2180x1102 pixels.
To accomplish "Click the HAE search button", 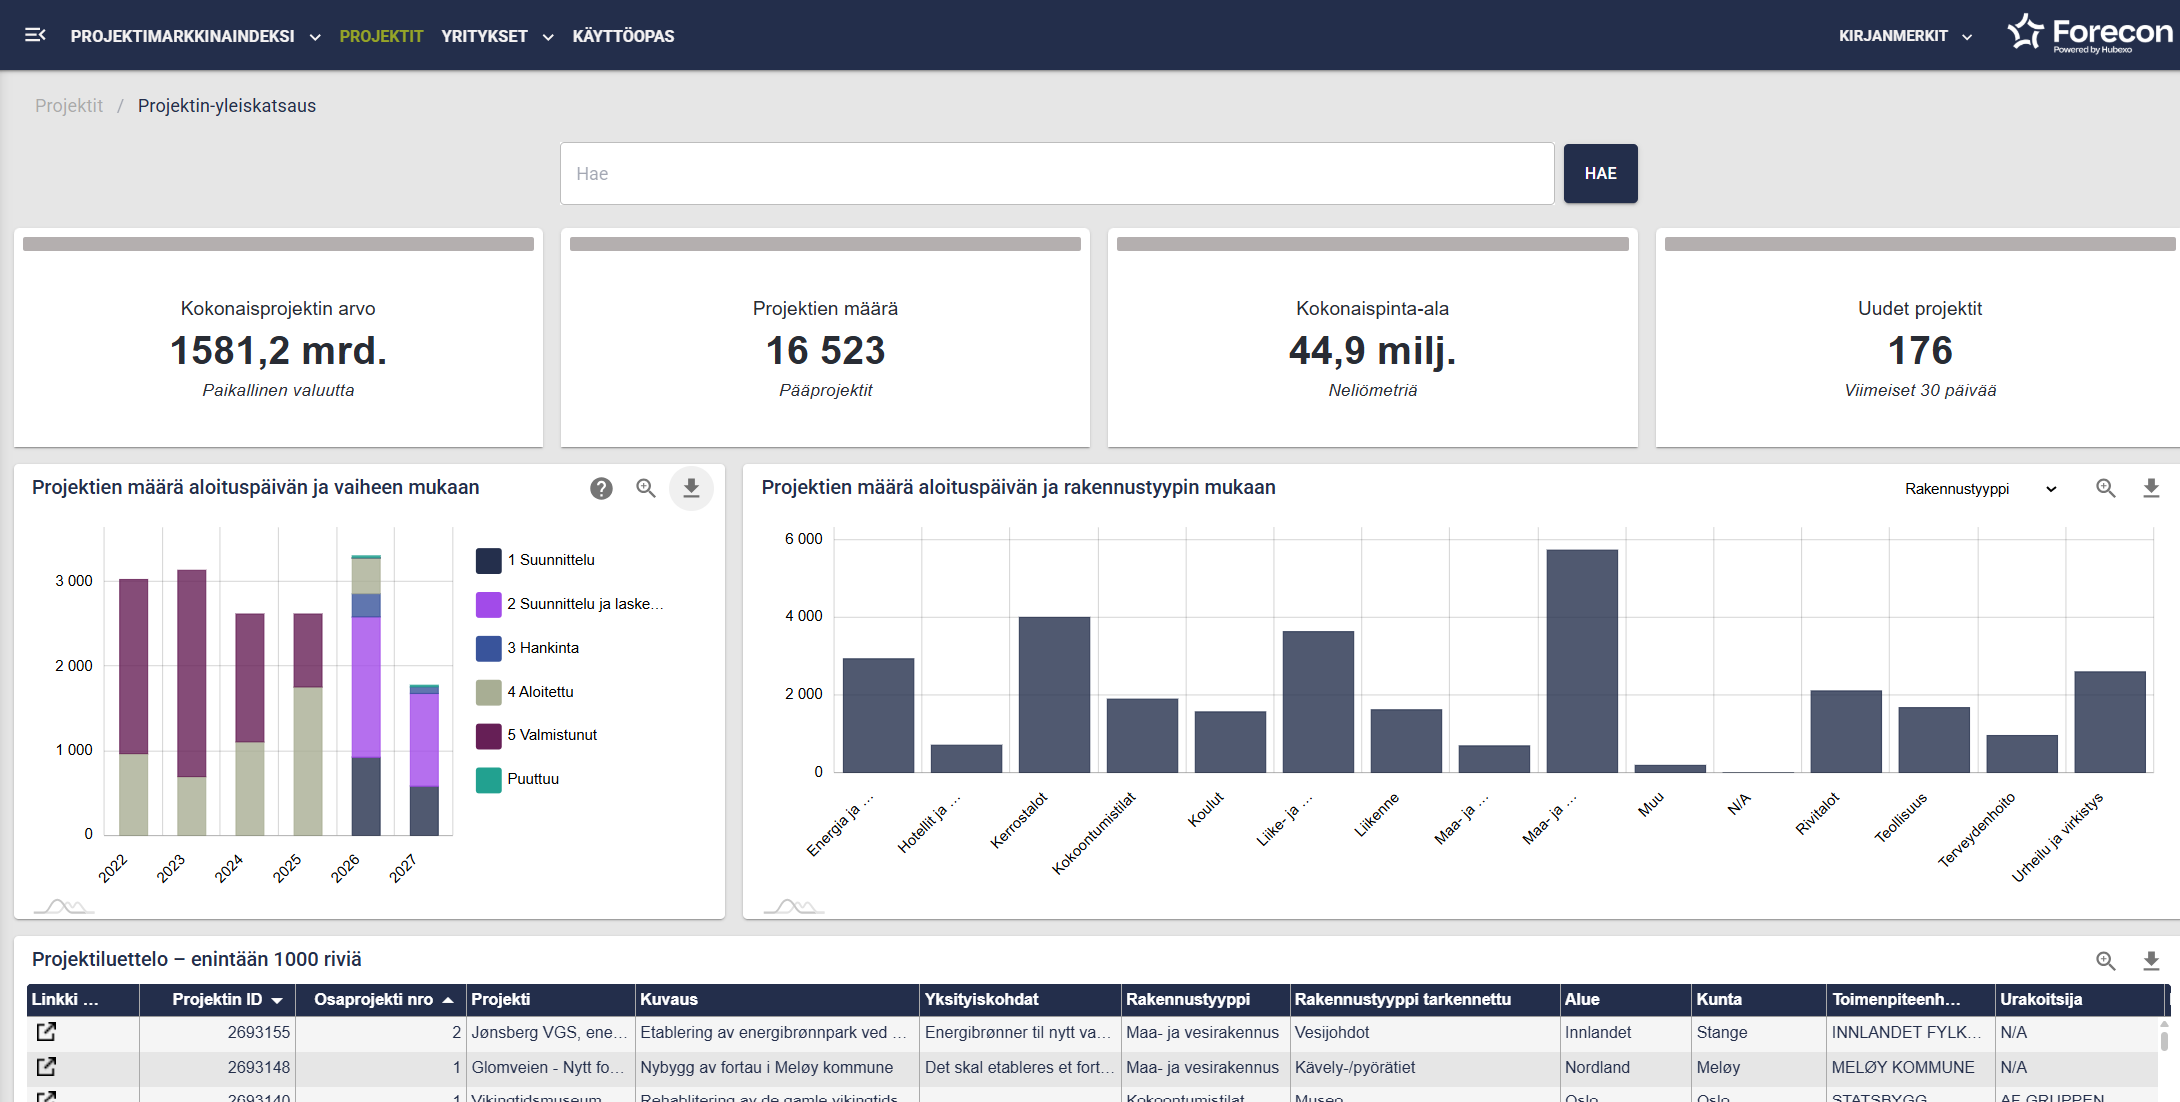I will (x=1600, y=173).
